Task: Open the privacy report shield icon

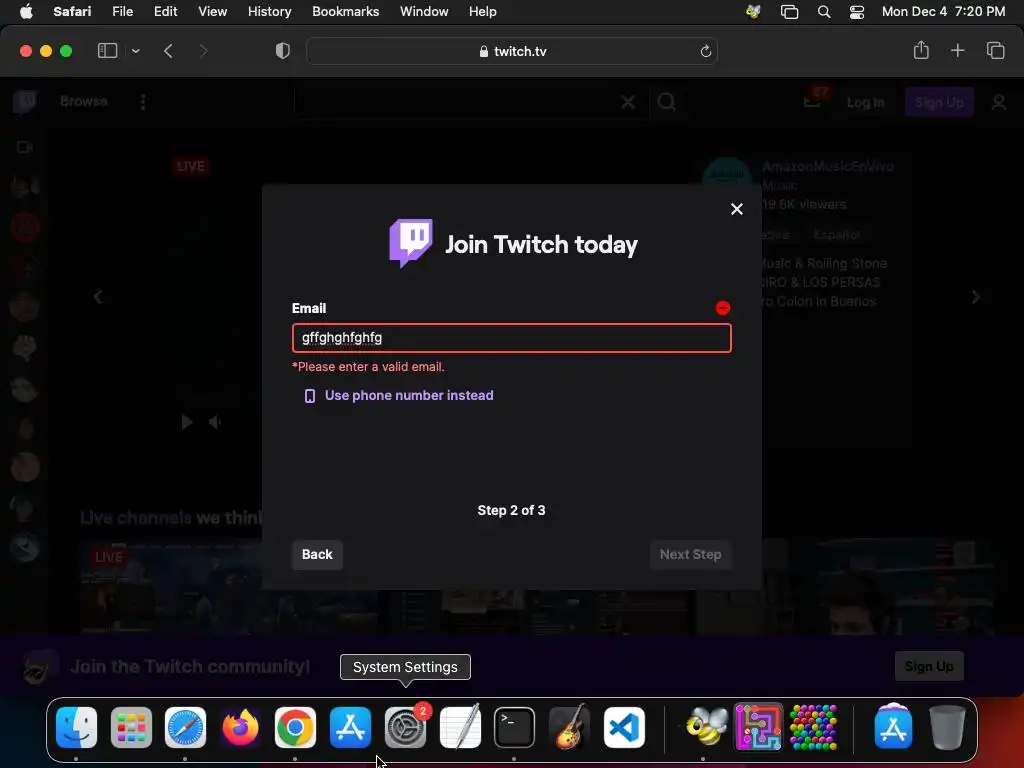Action: [283, 51]
